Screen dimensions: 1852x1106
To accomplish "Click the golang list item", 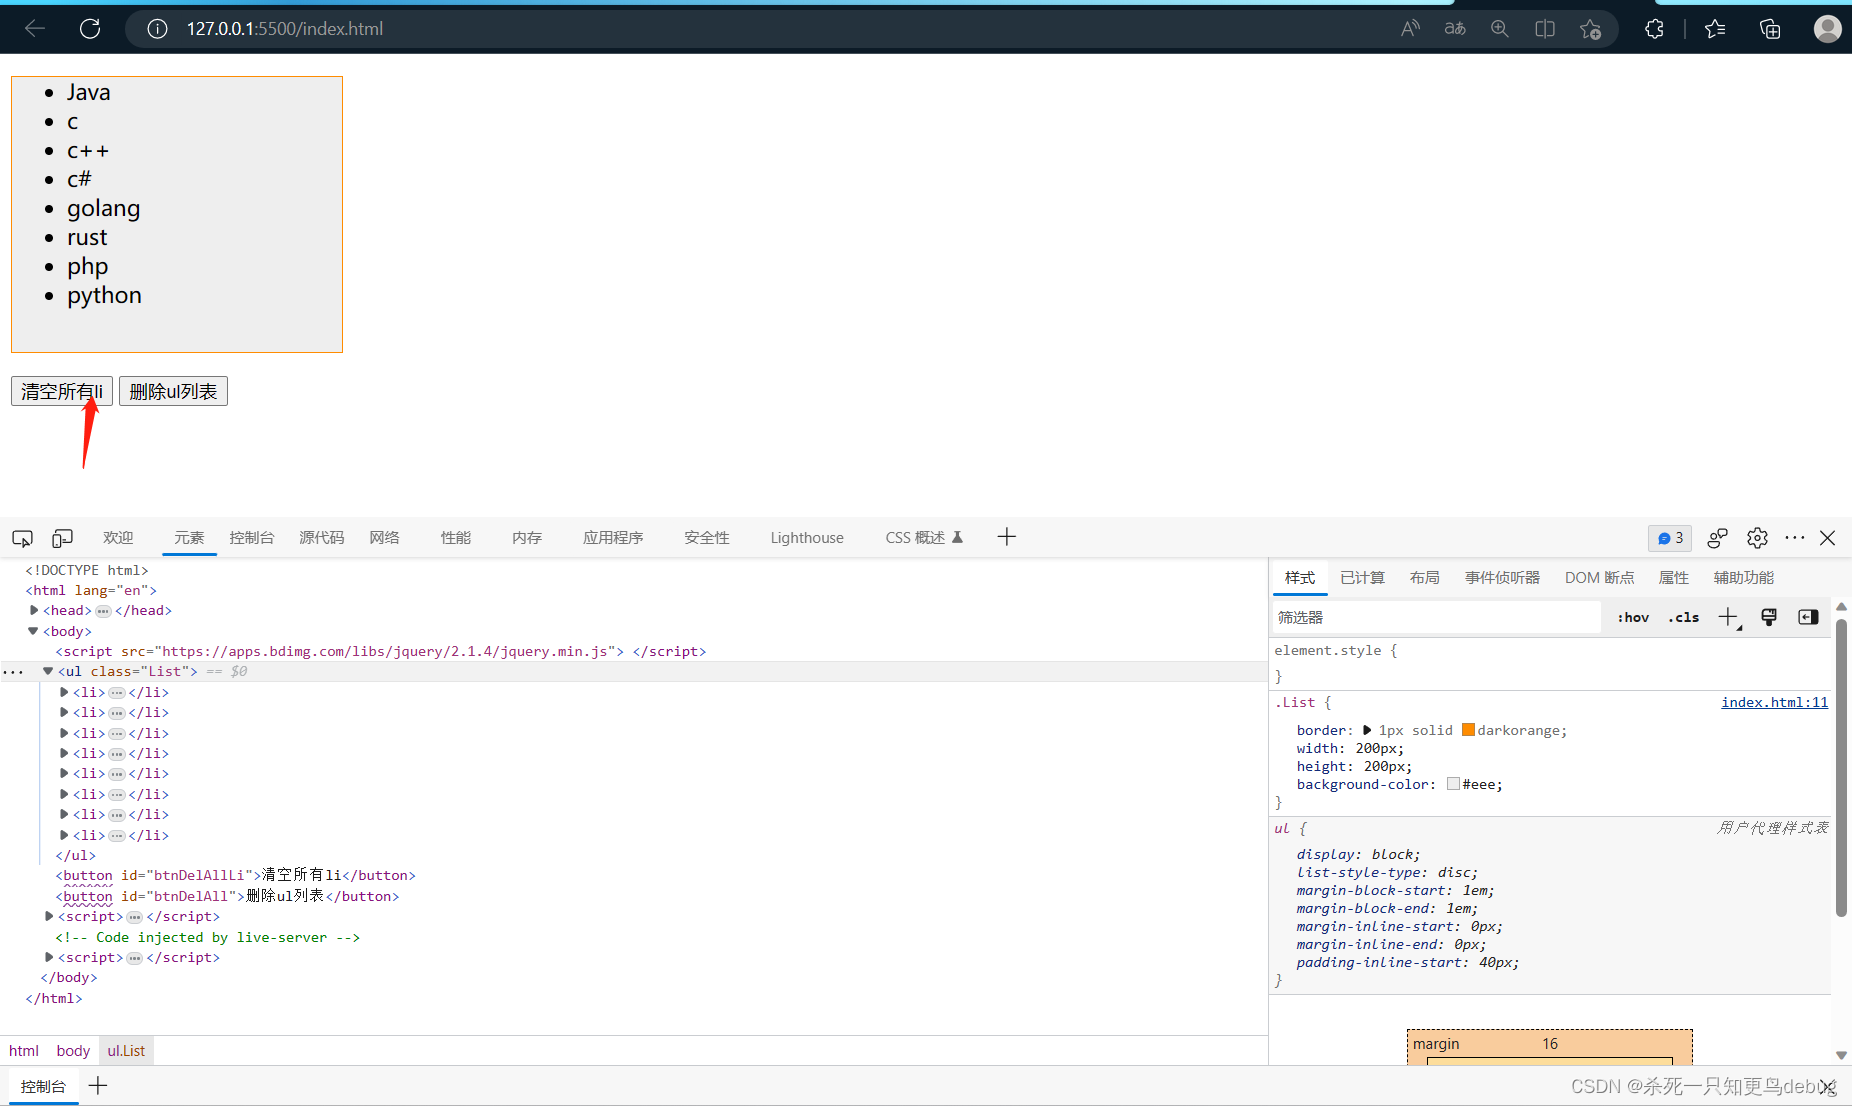I will 104,208.
